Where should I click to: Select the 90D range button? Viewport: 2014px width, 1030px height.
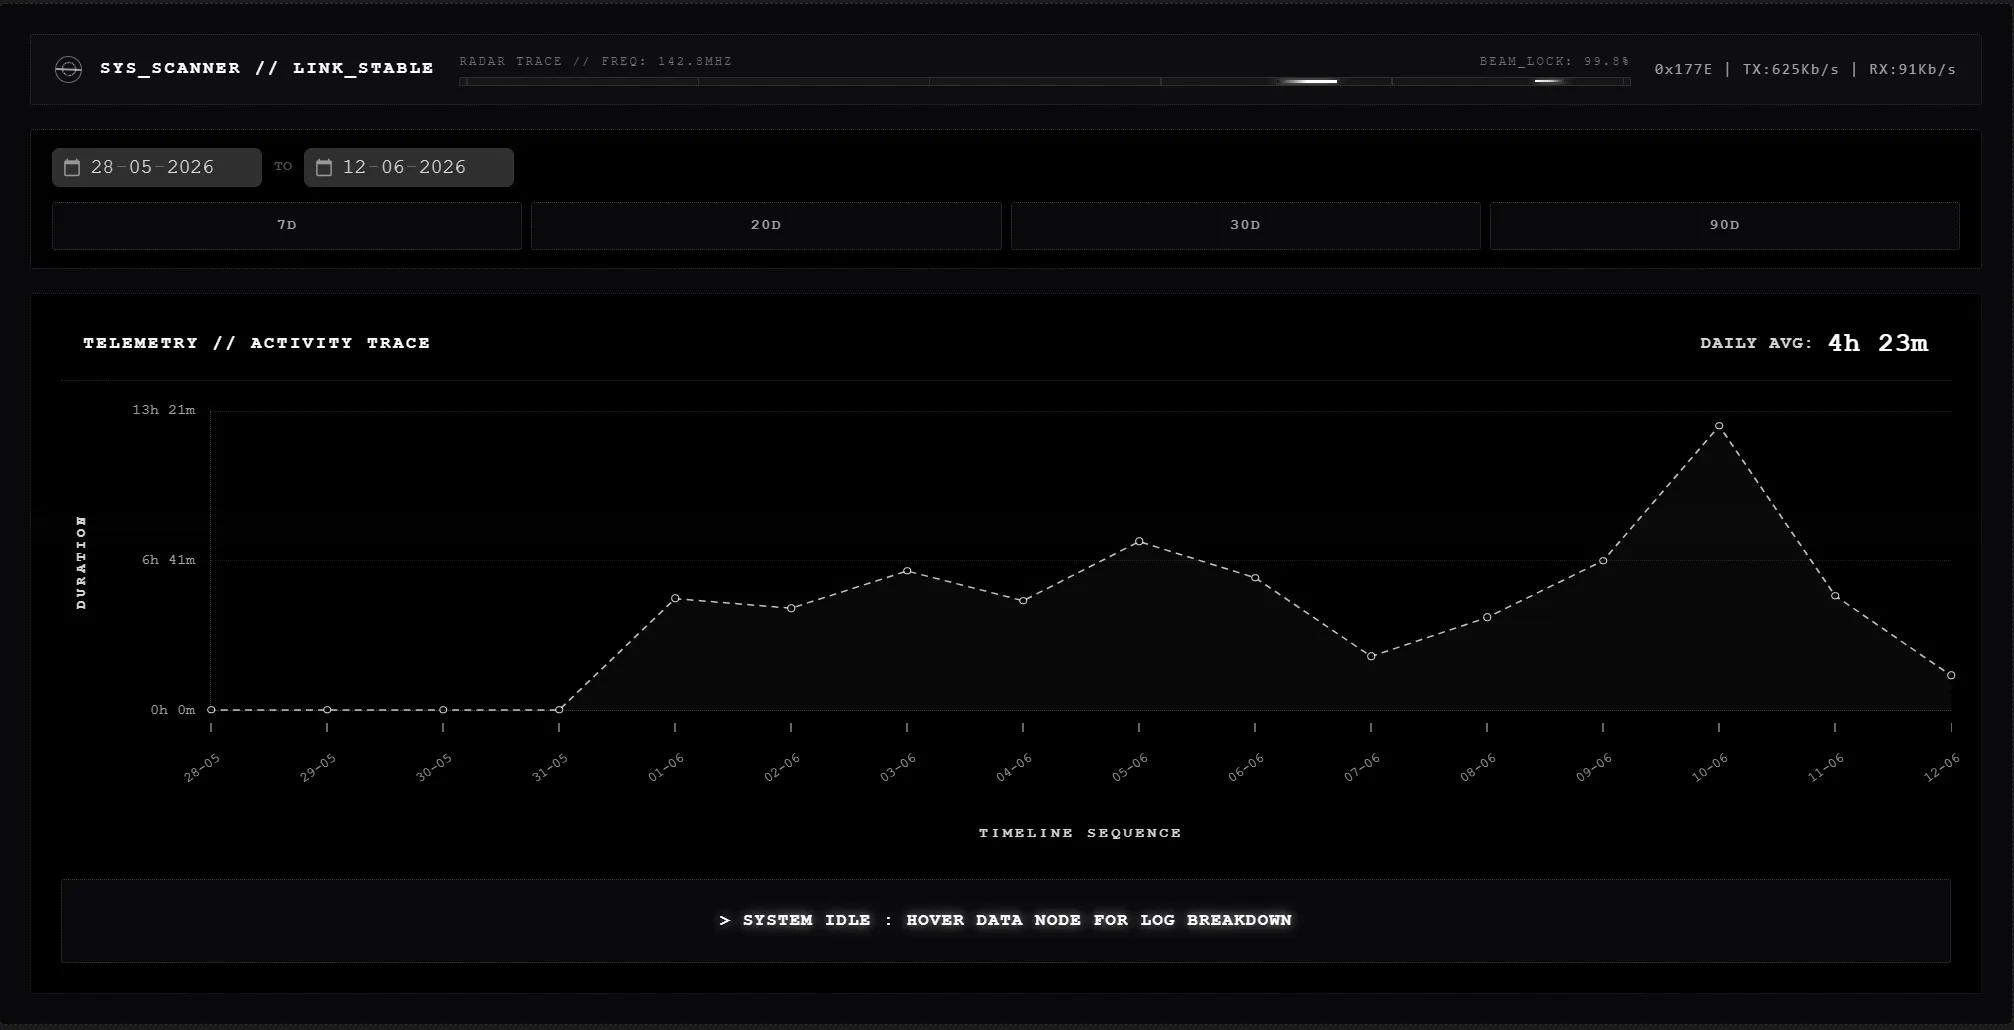click(x=1725, y=225)
